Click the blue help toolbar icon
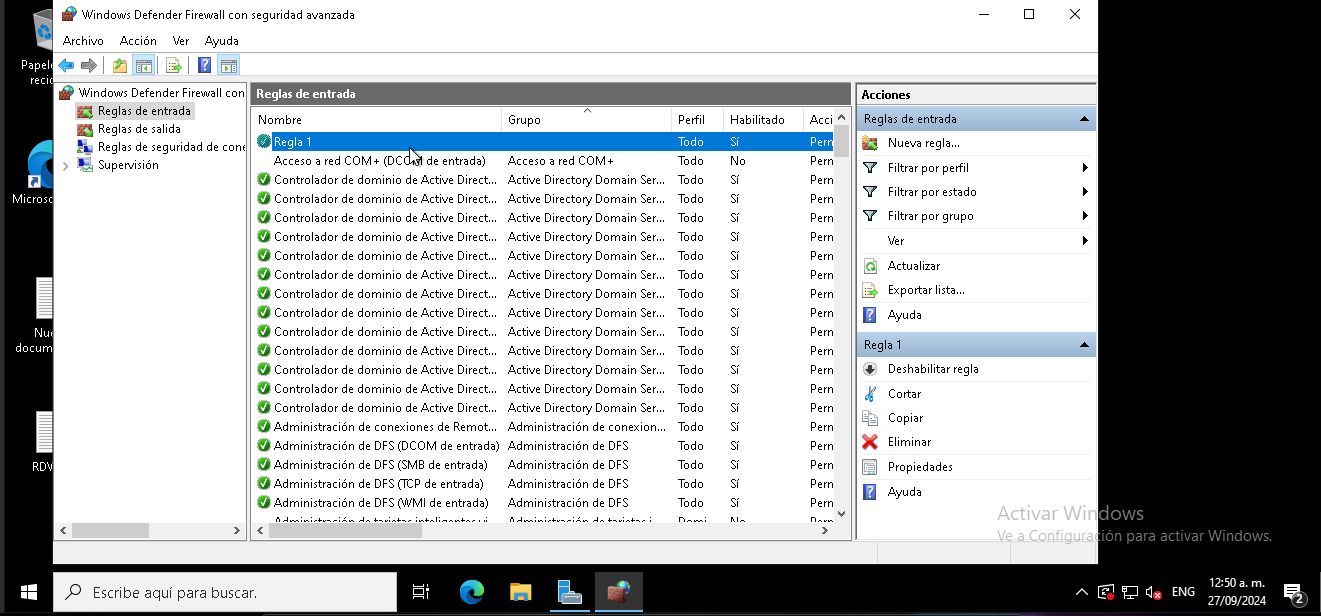The image size is (1321, 616). 204,66
